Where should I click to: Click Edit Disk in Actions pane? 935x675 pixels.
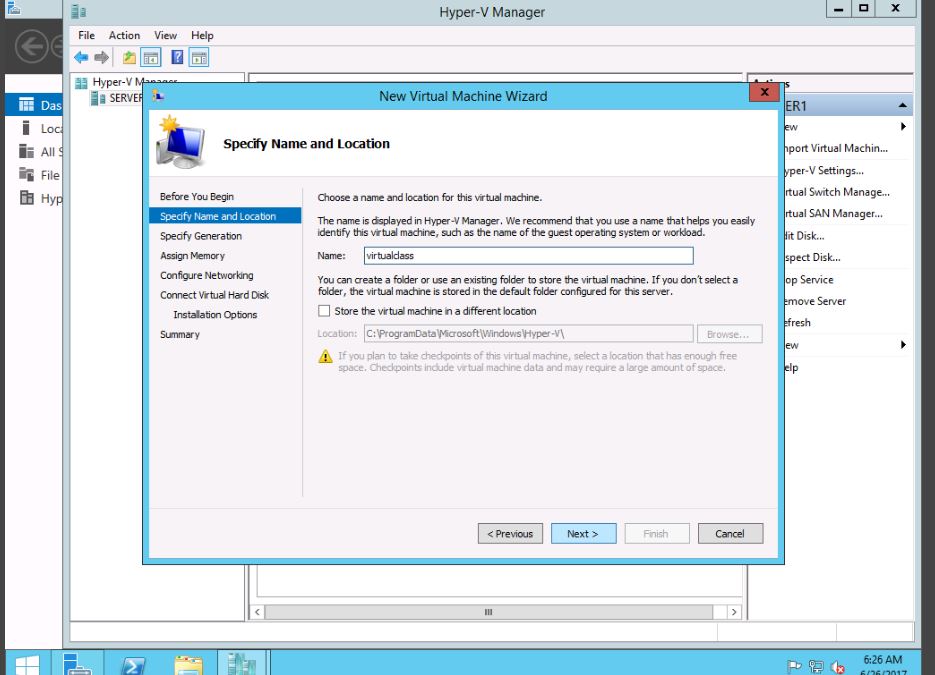tap(804, 236)
